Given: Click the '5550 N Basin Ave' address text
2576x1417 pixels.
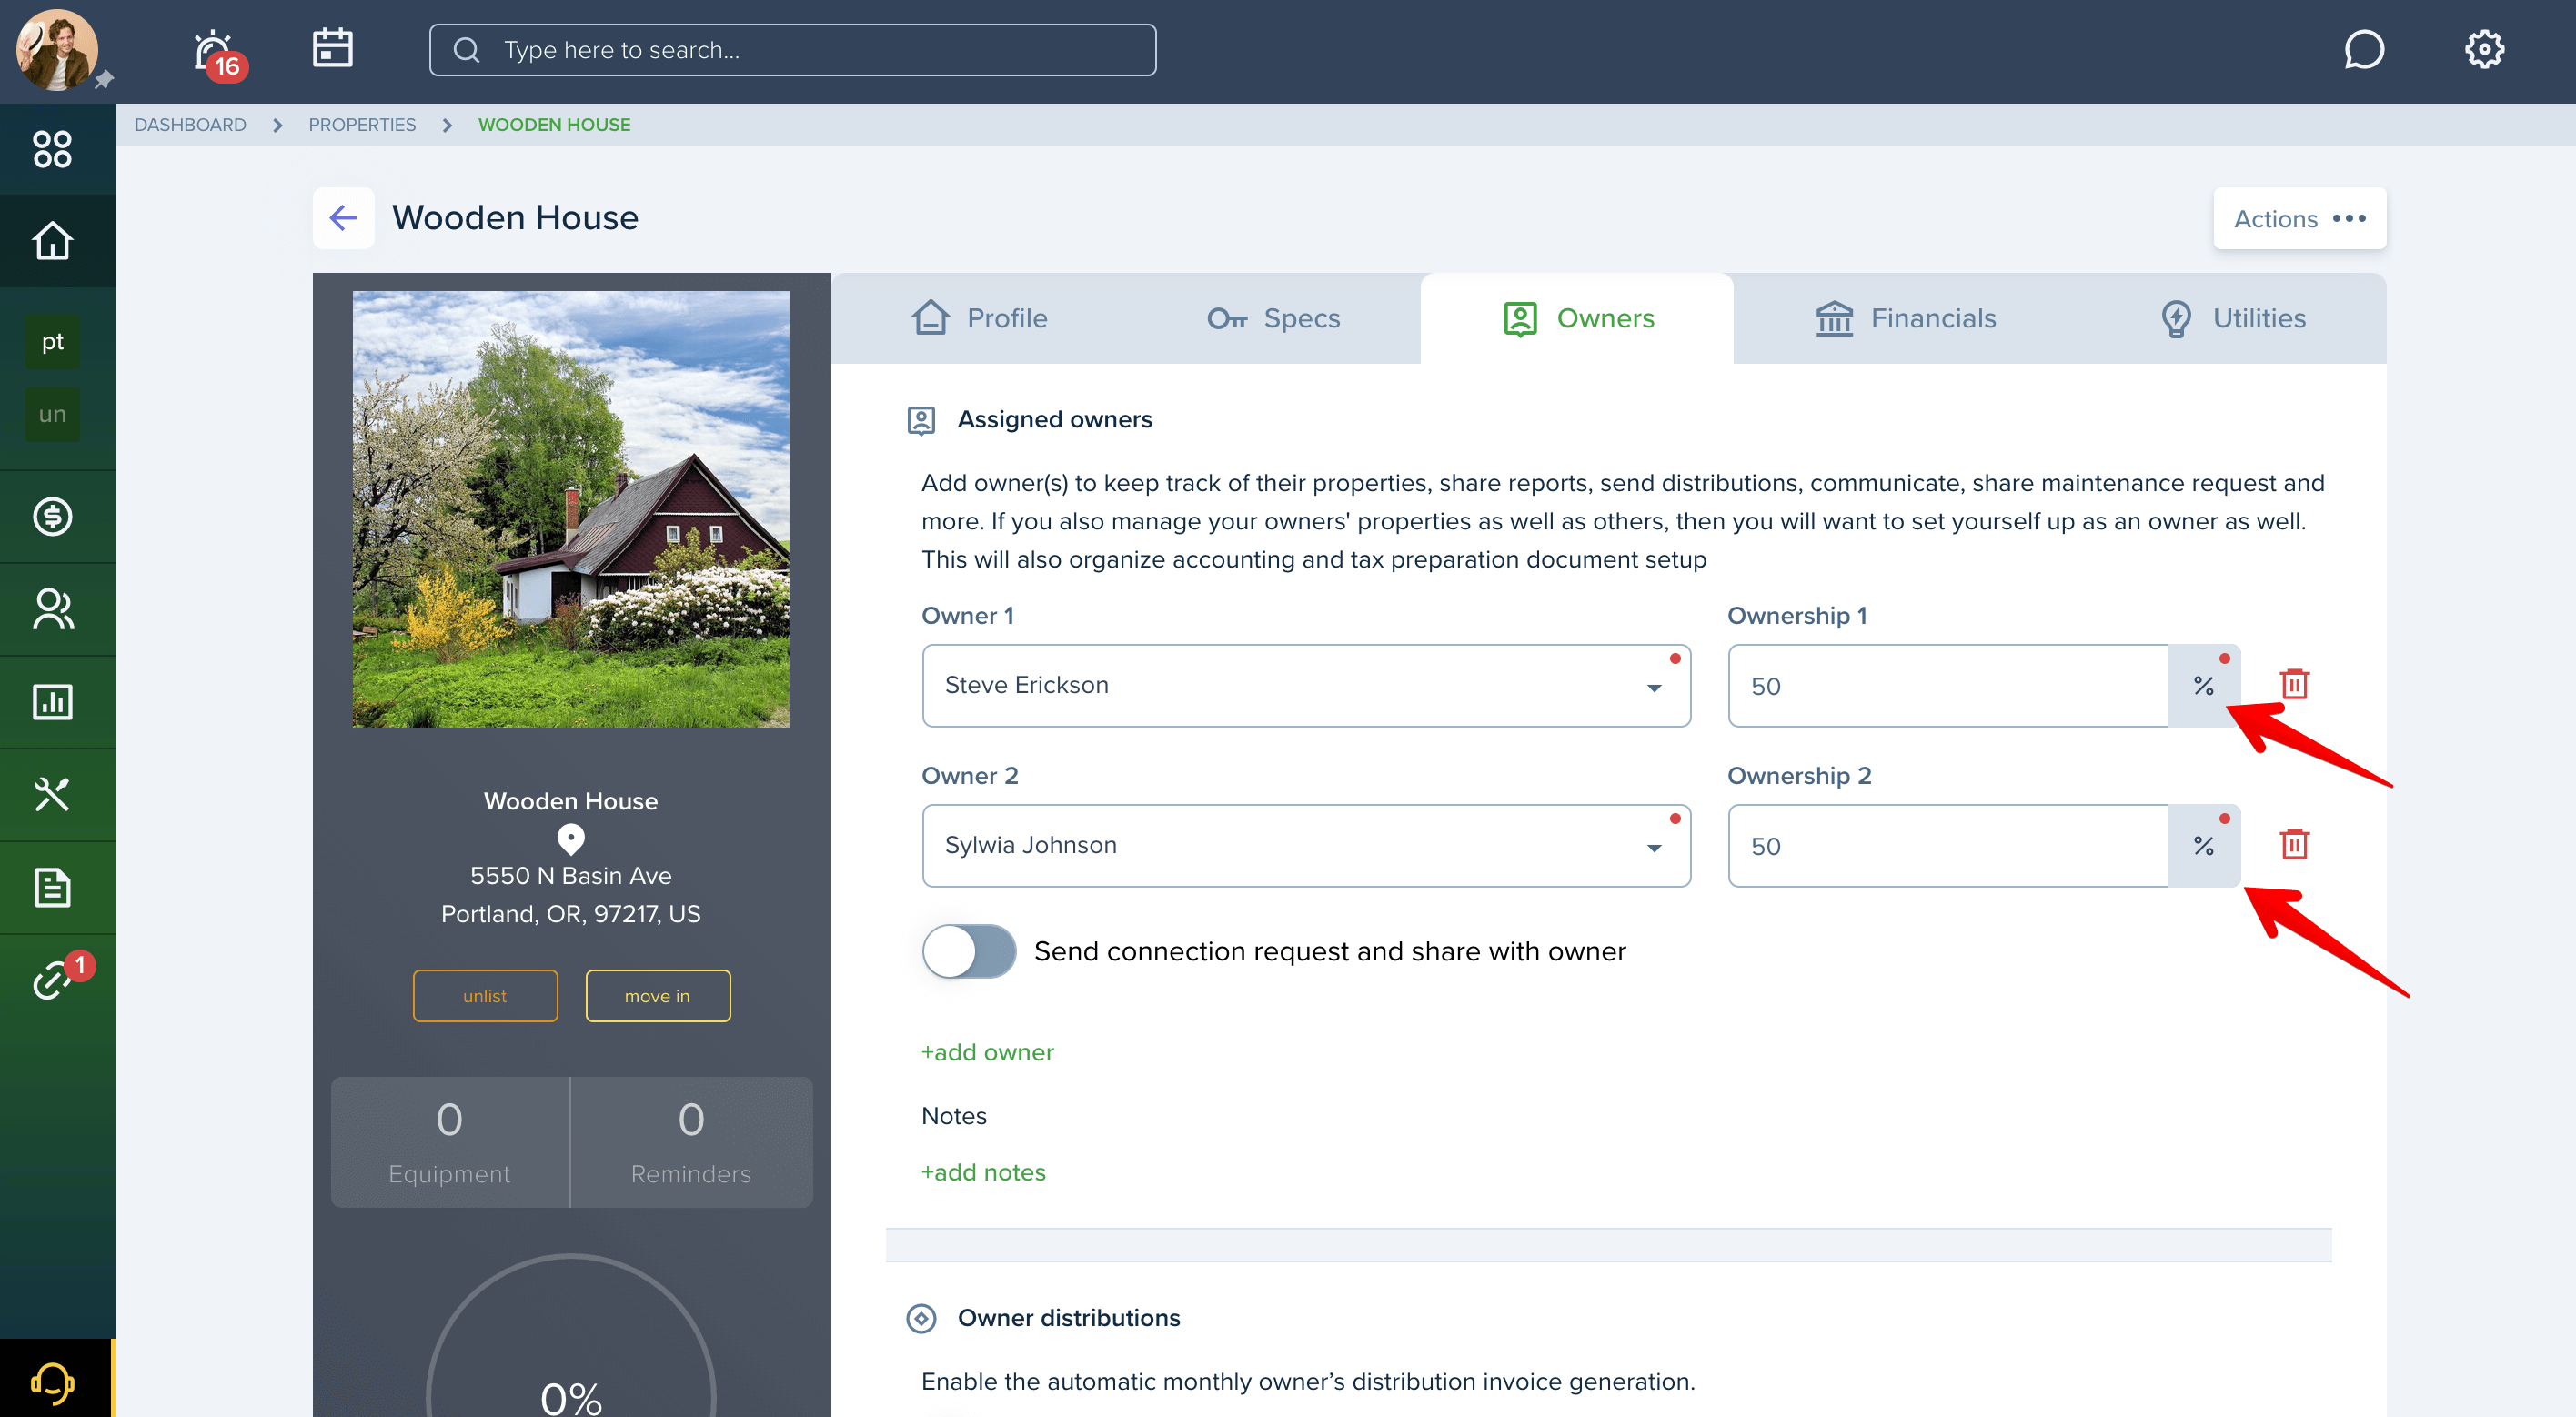Looking at the screenshot, I should (571, 876).
